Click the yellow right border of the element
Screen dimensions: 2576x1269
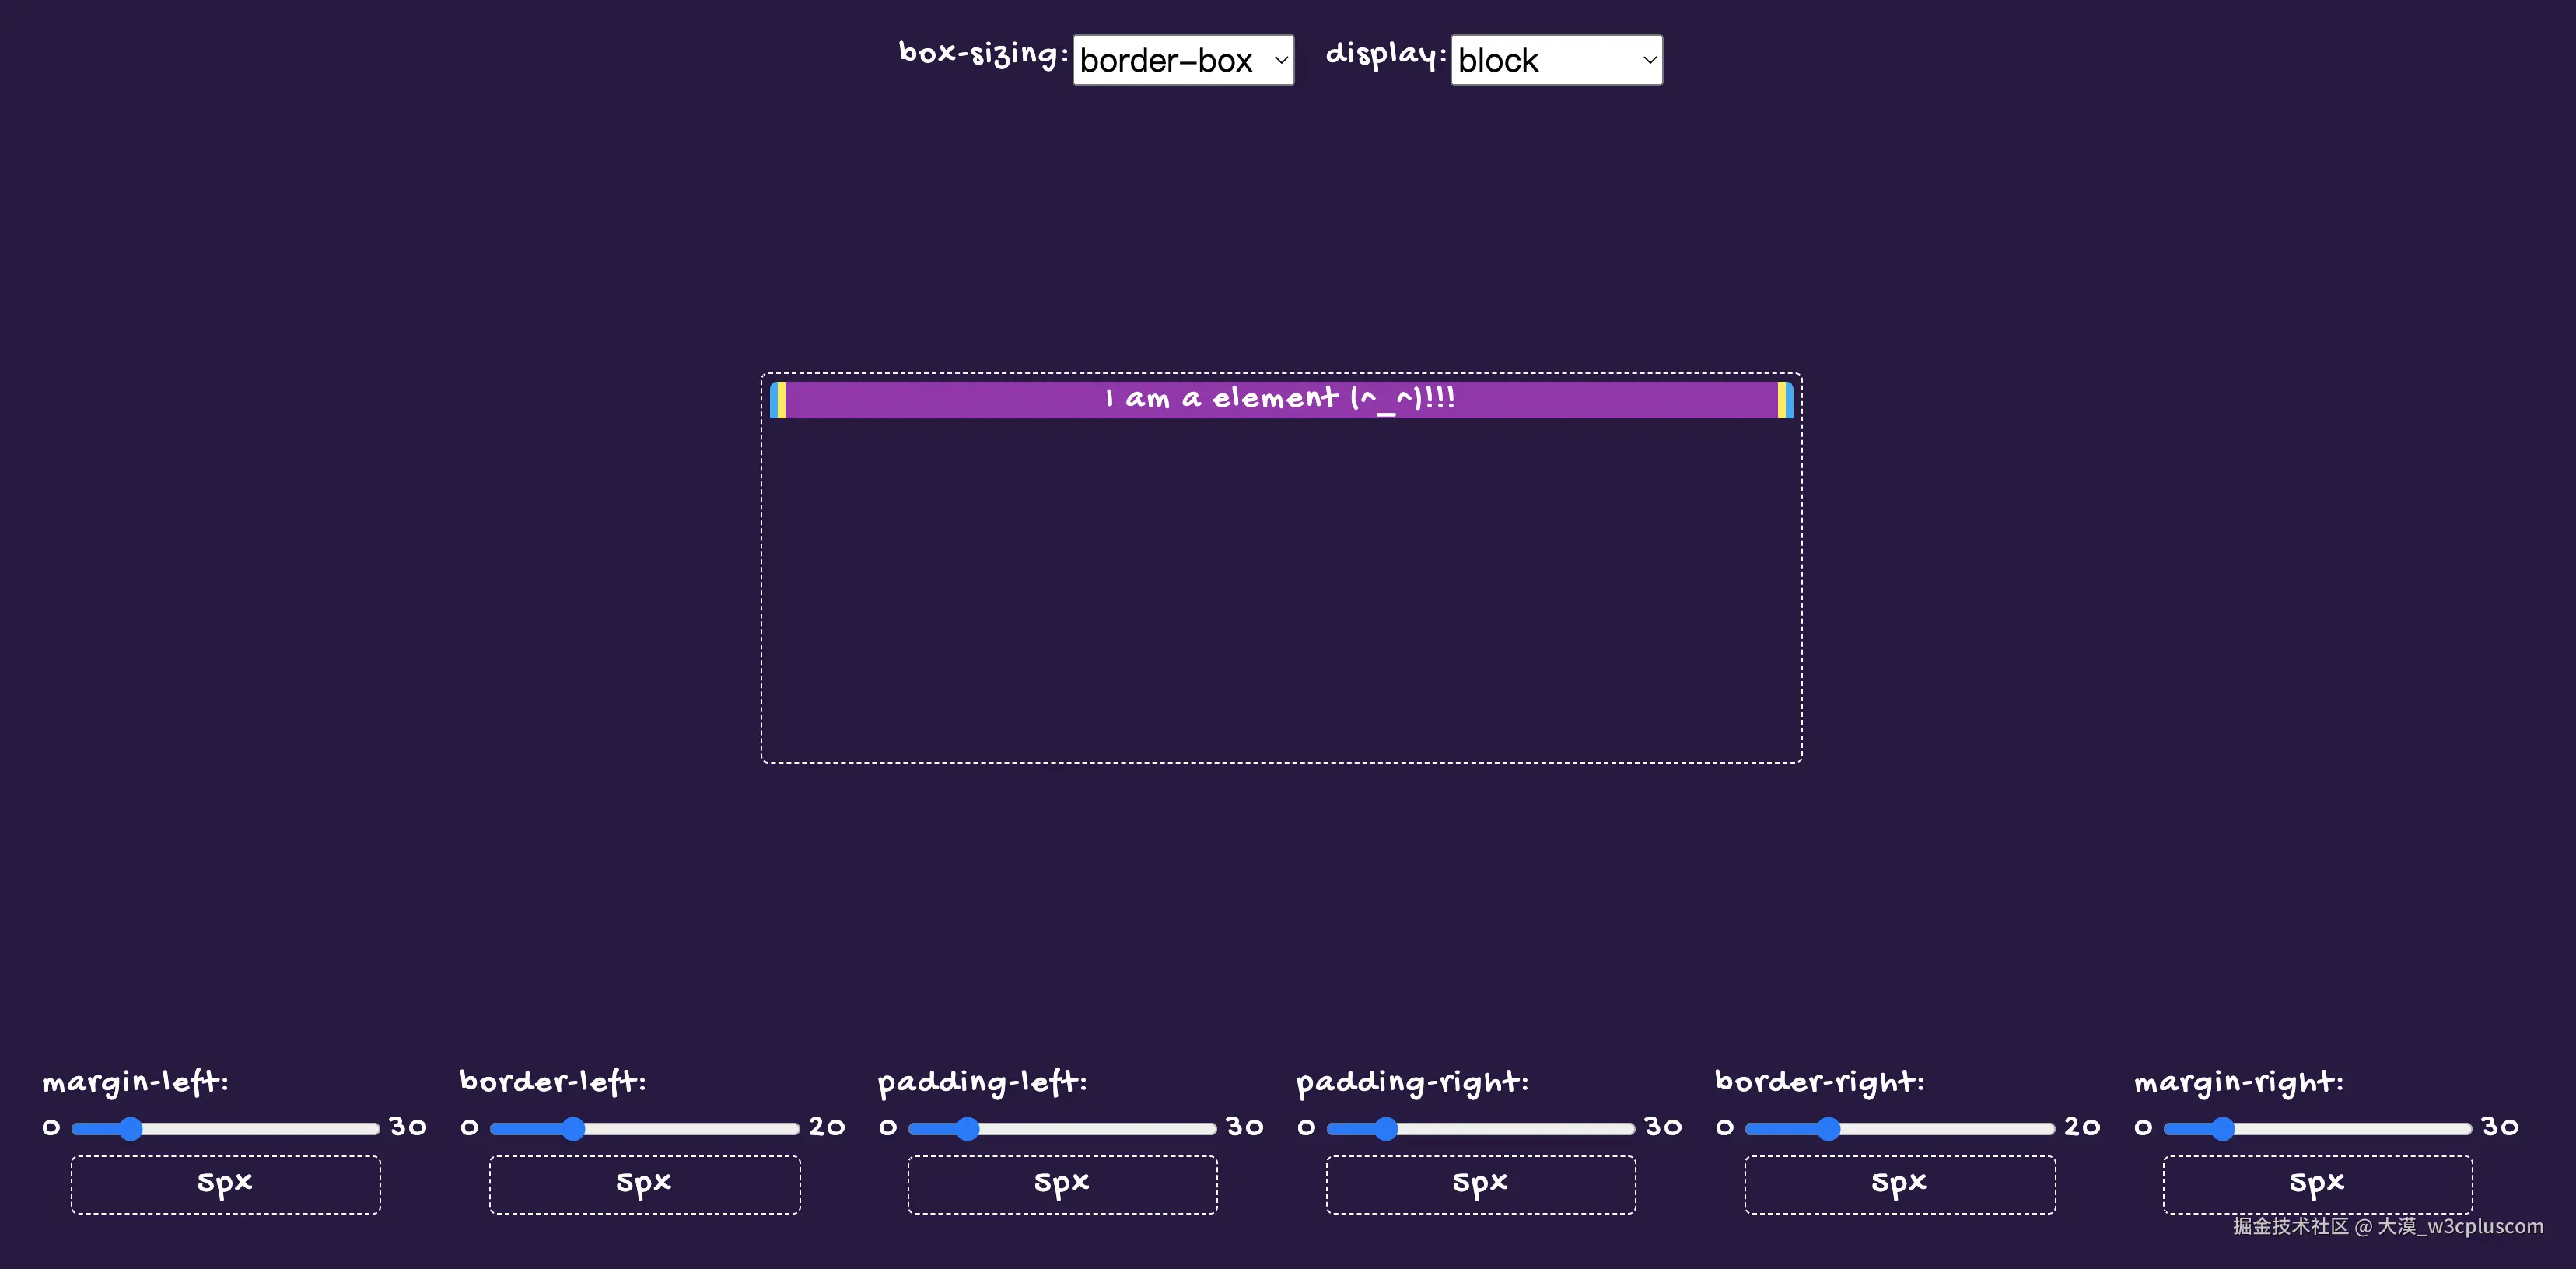(x=1782, y=399)
